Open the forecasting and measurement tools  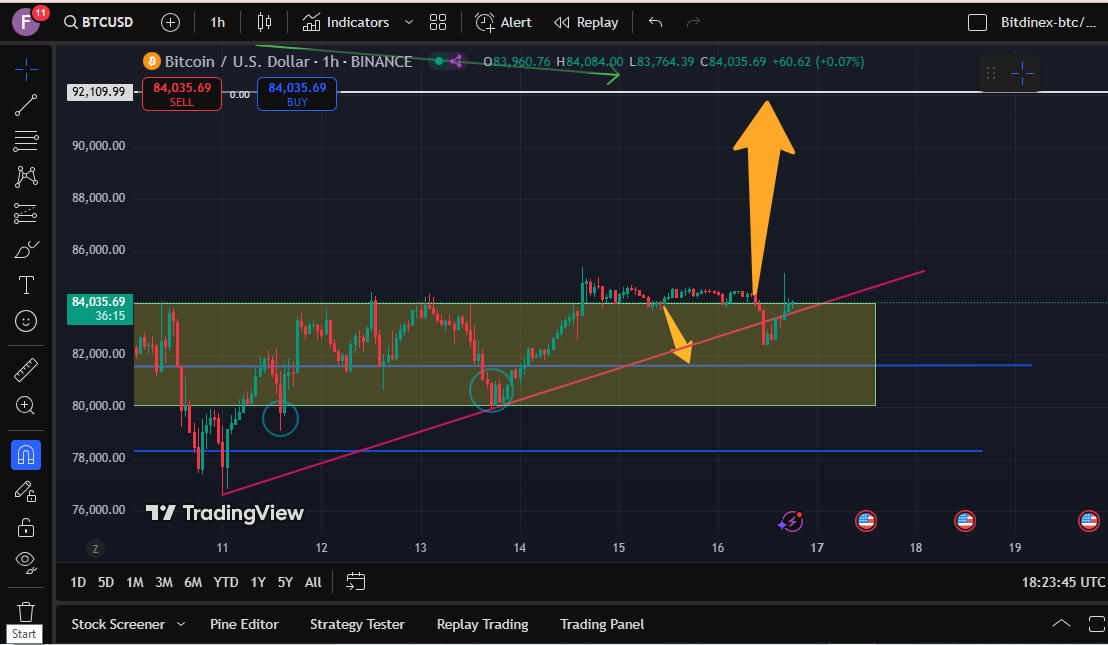26,213
